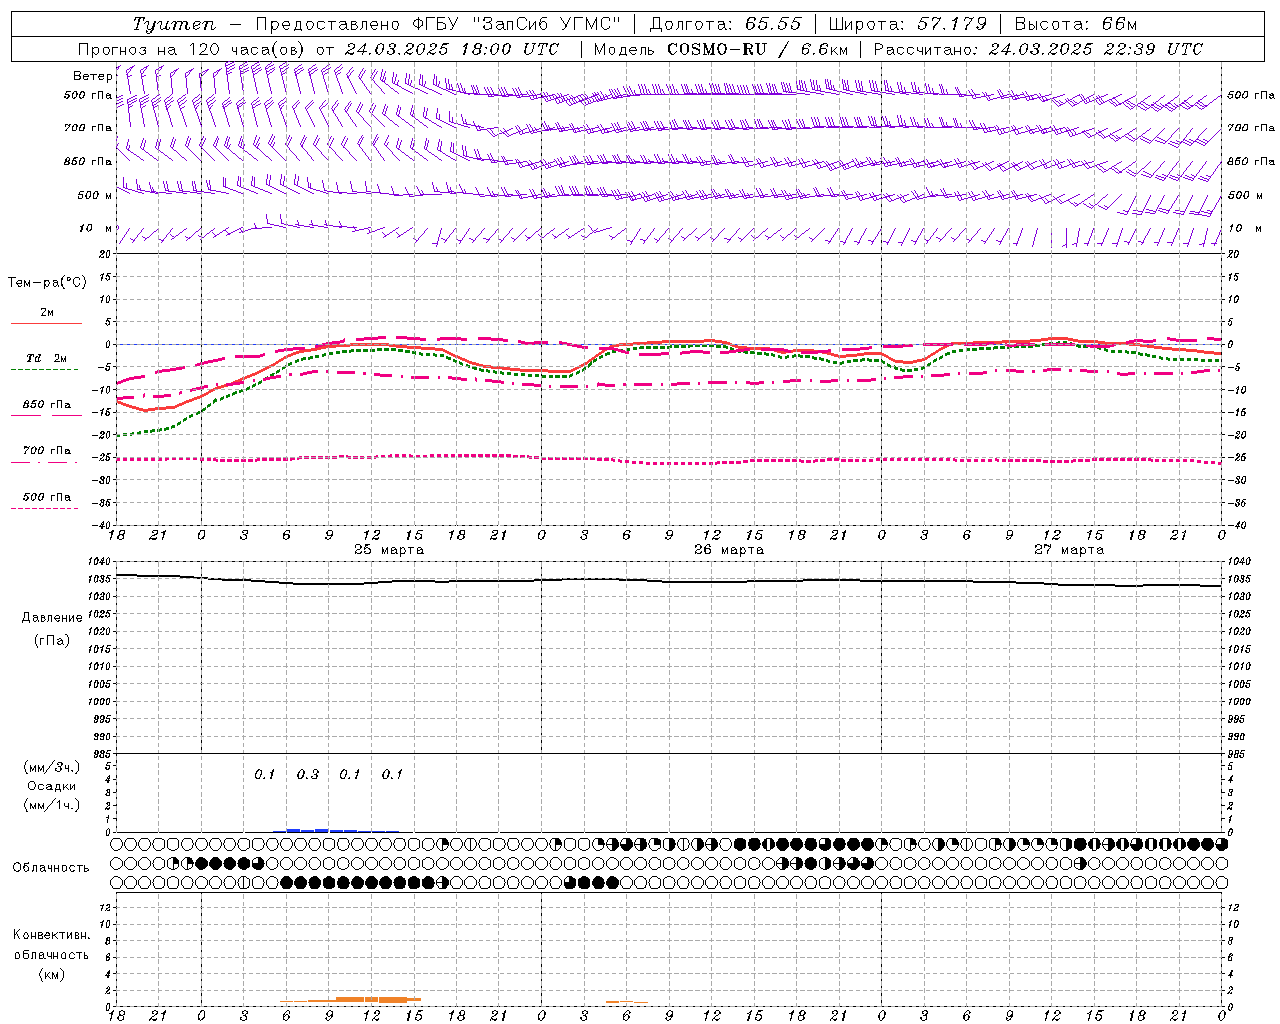
Task: Click the "Облачность" cloud cover label
Action: (x=51, y=868)
